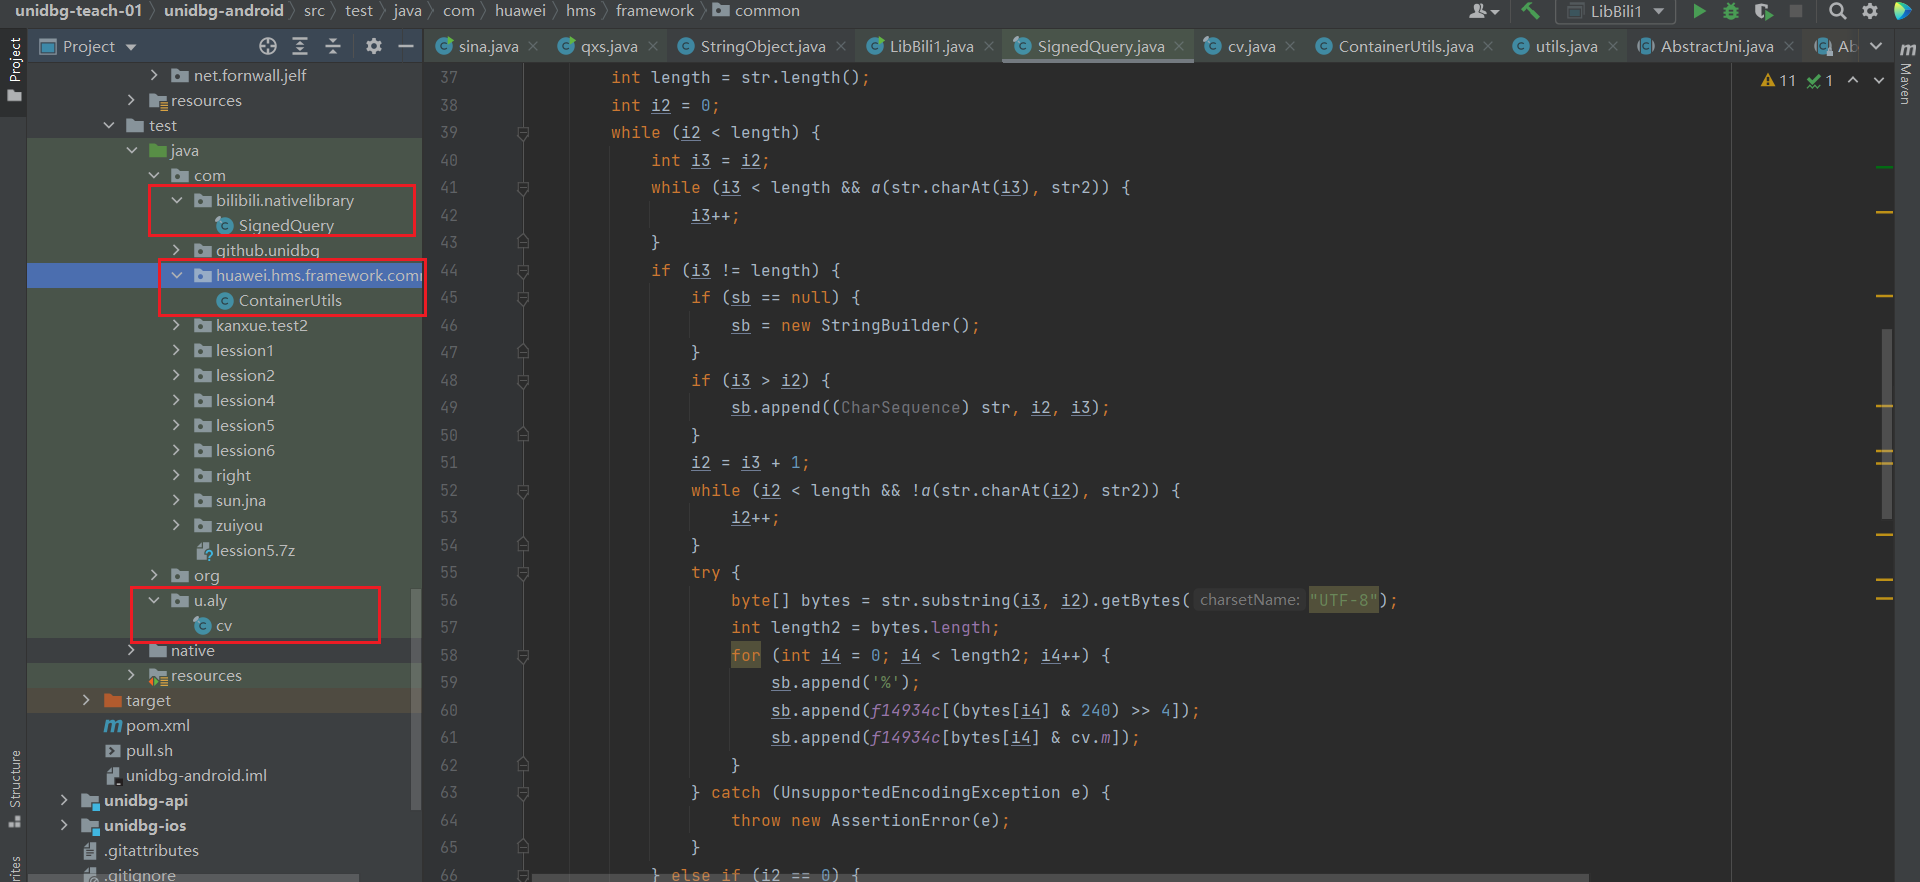Collapse the bilibili.nativelibrary package
Image resolution: width=1920 pixels, height=882 pixels.
[x=177, y=200]
